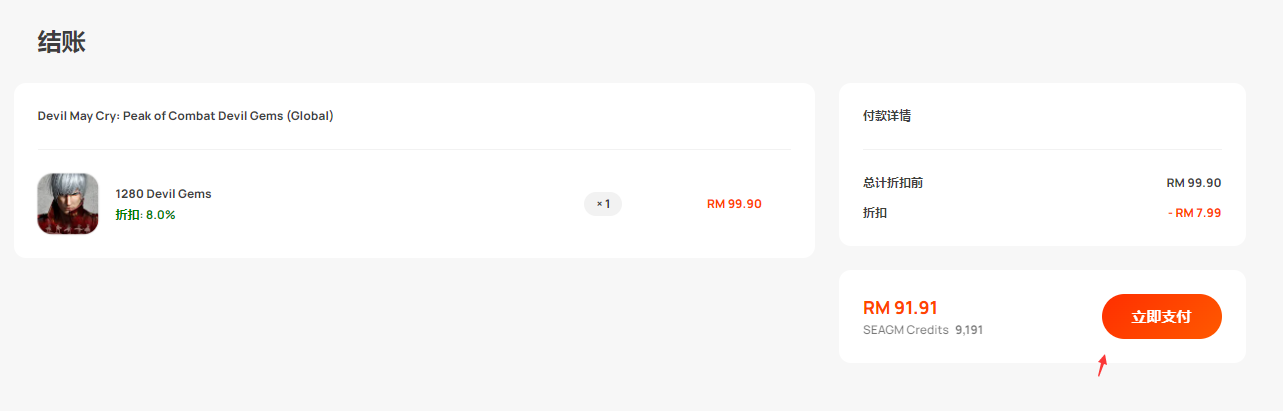Screen dimensions: 1283x411
Task: Click the 总计折扣前 label
Action: tap(893, 183)
